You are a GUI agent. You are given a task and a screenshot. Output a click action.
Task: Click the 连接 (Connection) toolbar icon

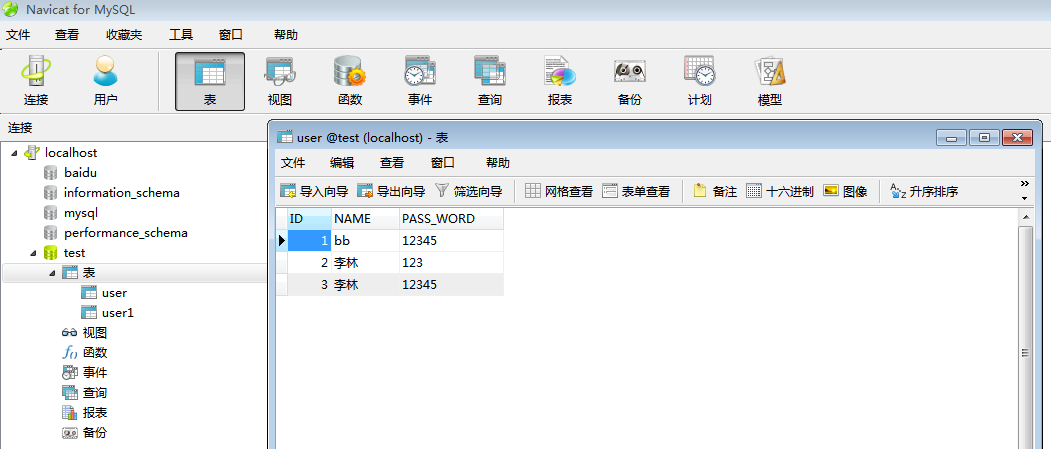(36, 81)
